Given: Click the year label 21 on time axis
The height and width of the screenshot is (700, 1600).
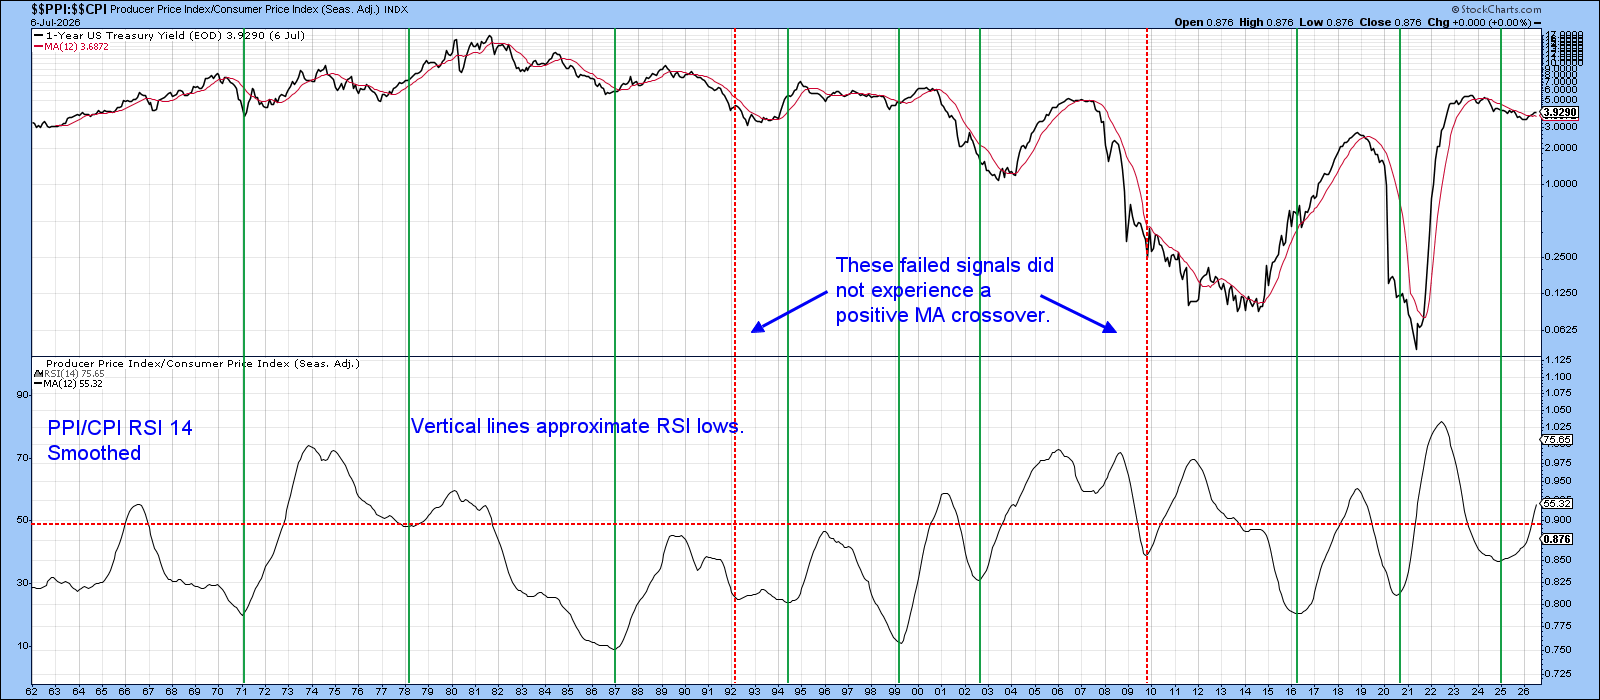Looking at the screenshot, I should click(x=1407, y=692).
